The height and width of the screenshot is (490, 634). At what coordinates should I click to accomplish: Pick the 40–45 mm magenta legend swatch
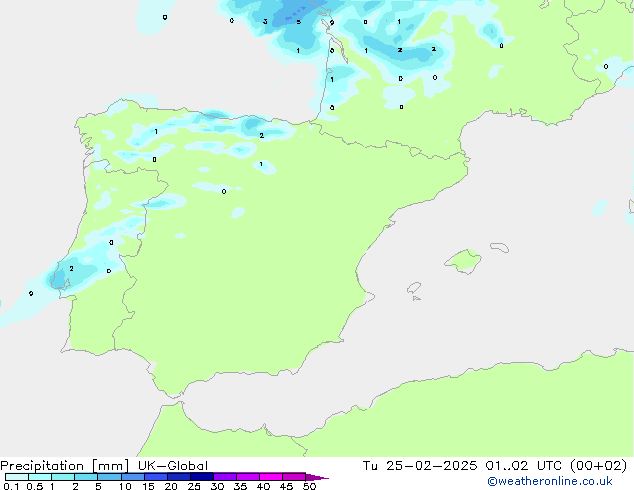(271, 477)
